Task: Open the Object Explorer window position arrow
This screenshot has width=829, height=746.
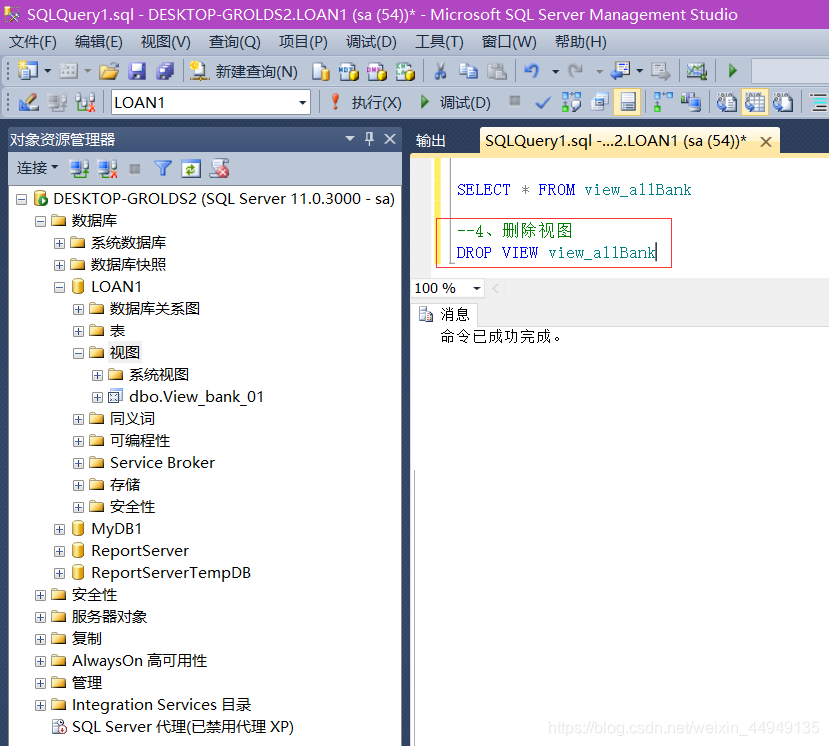Action: (349, 139)
